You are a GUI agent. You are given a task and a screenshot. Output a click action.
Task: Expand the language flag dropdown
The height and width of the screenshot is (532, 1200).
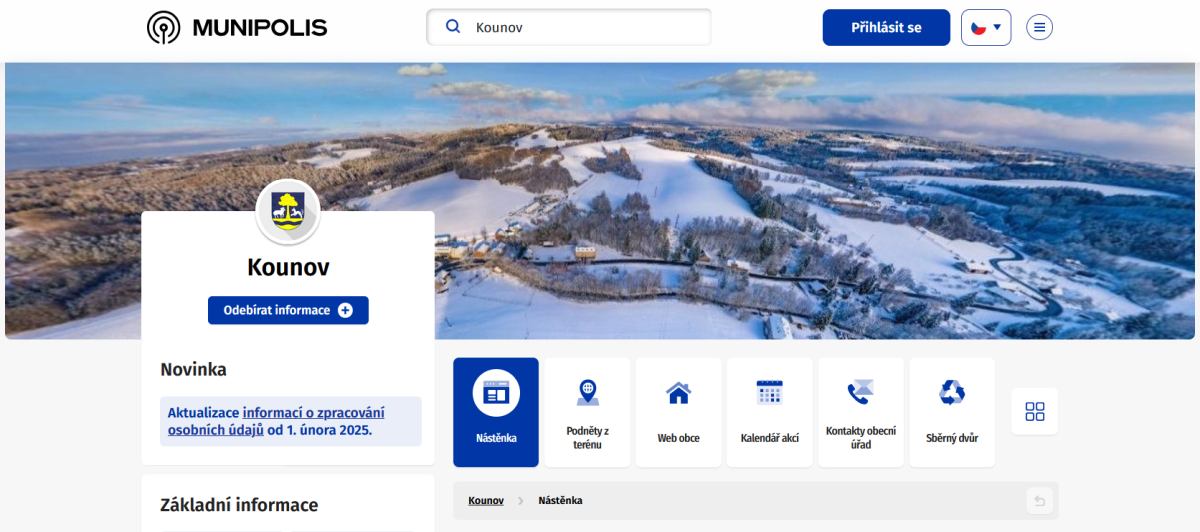[x=986, y=28]
